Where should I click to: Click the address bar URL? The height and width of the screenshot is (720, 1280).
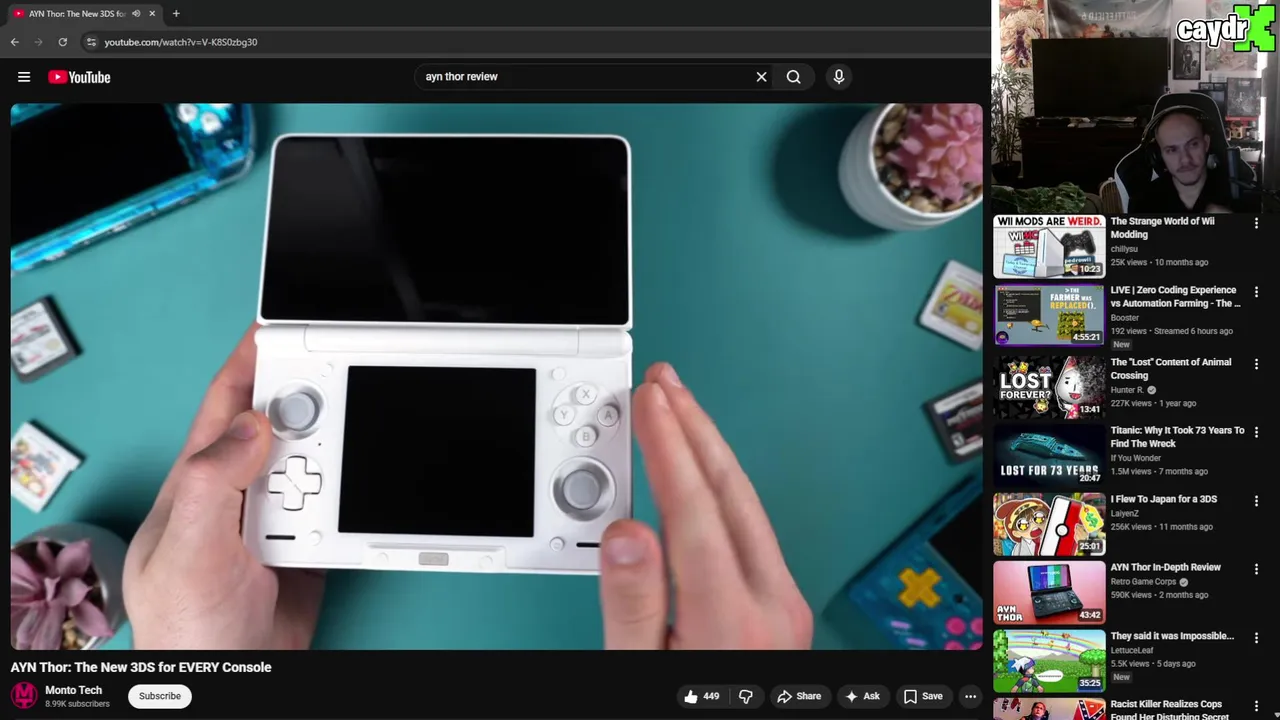pyautogui.click(x=181, y=42)
